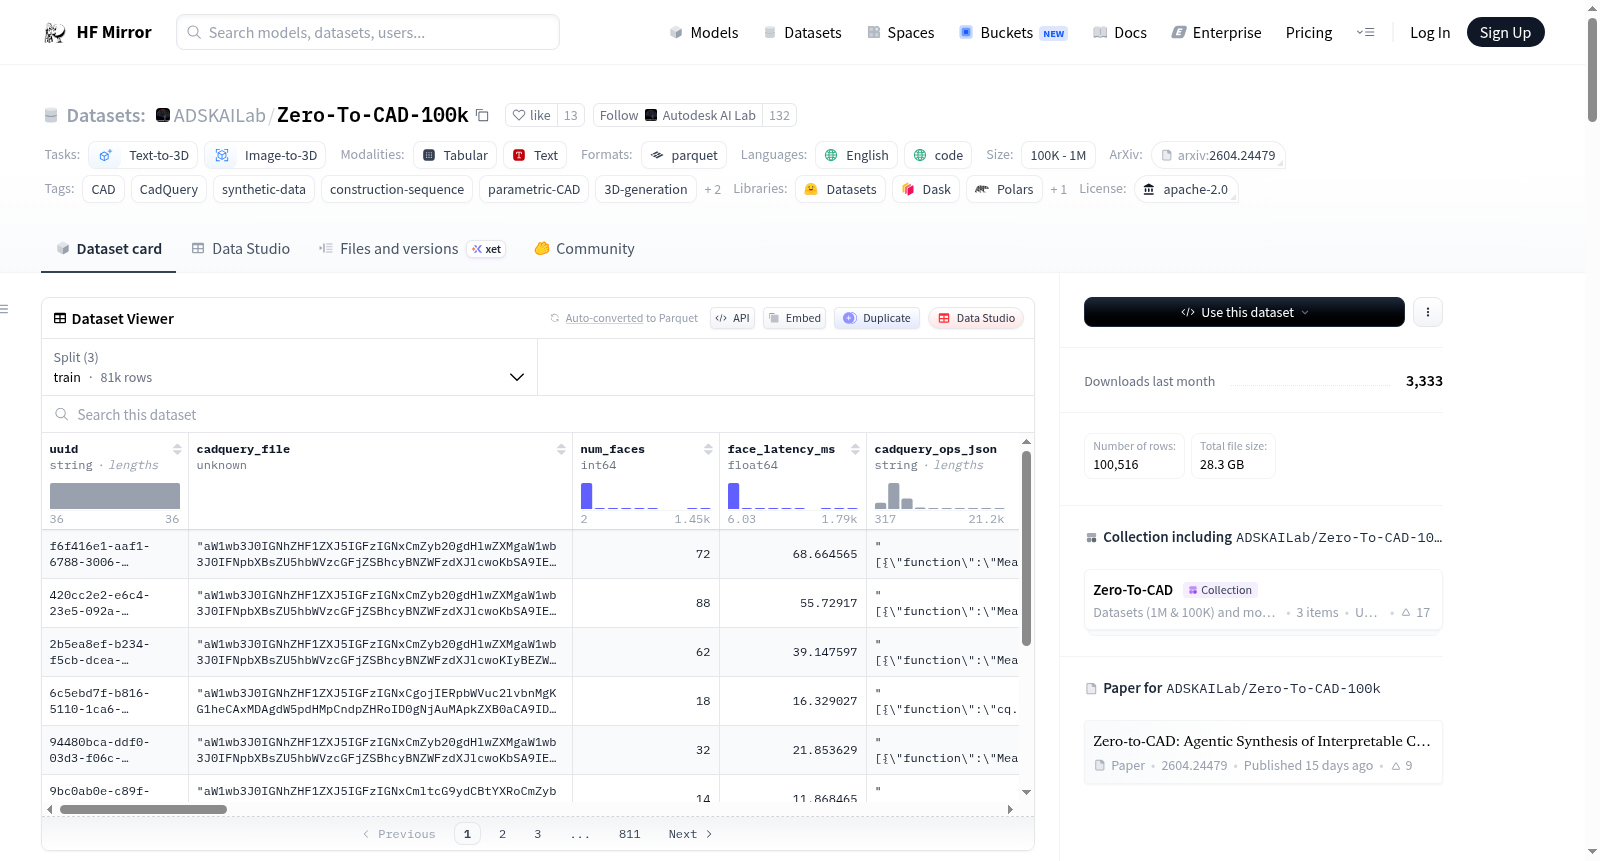This screenshot has height=861, width=1600.
Task: Click the Tabular modality tag
Action: [455, 155]
